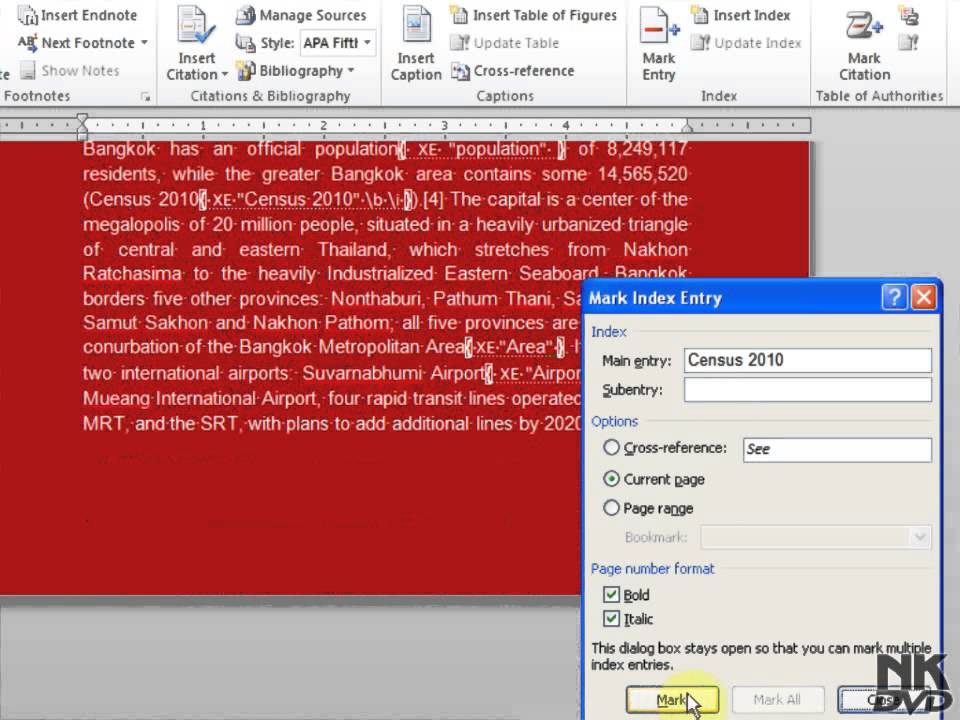Open Manage Sources
This screenshot has width=960, height=720.
pos(301,15)
